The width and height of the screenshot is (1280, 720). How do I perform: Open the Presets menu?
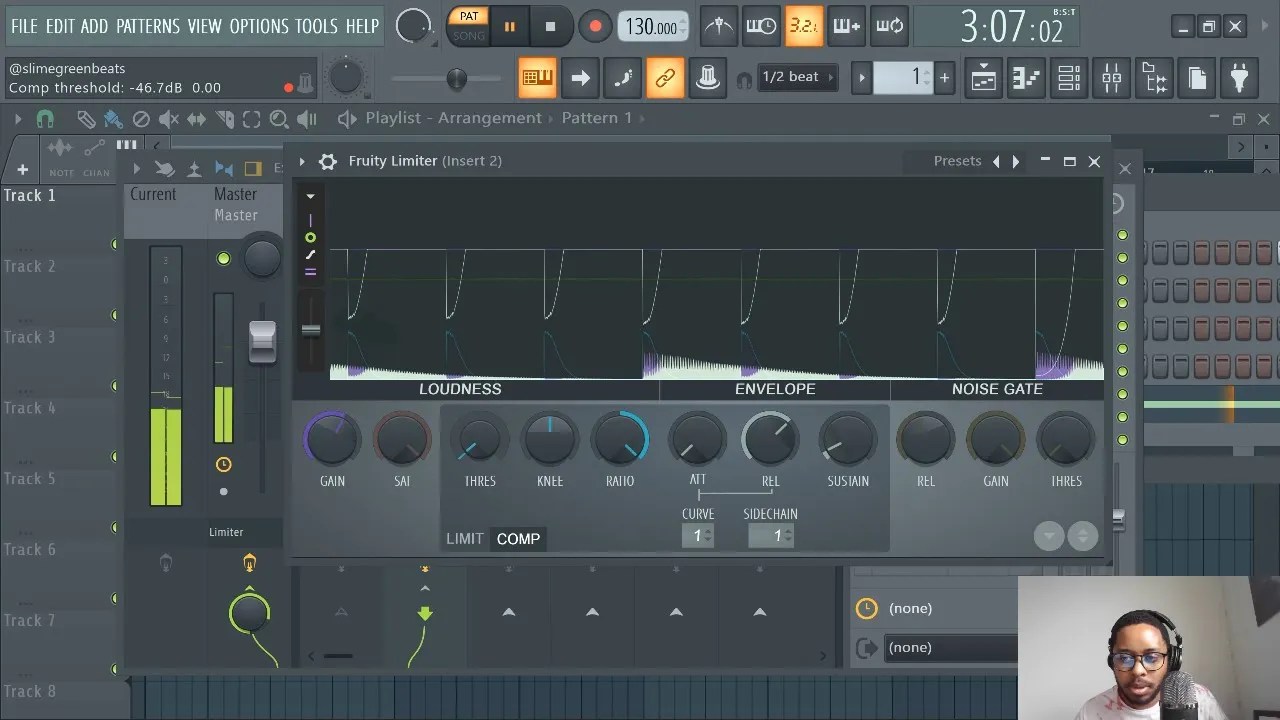pyautogui.click(x=957, y=160)
